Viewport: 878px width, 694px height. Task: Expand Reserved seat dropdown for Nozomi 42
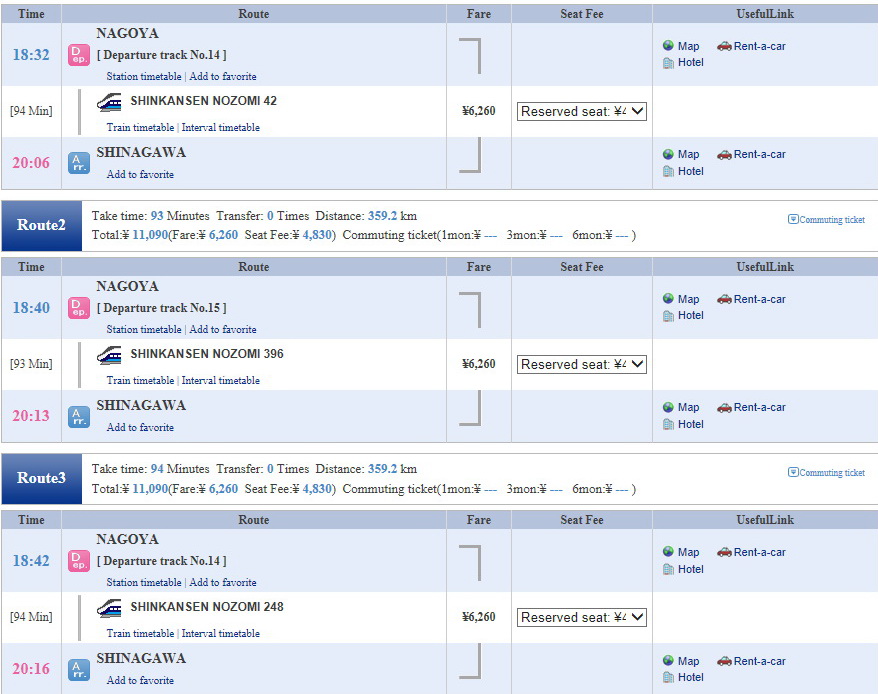(x=582, y=111)
